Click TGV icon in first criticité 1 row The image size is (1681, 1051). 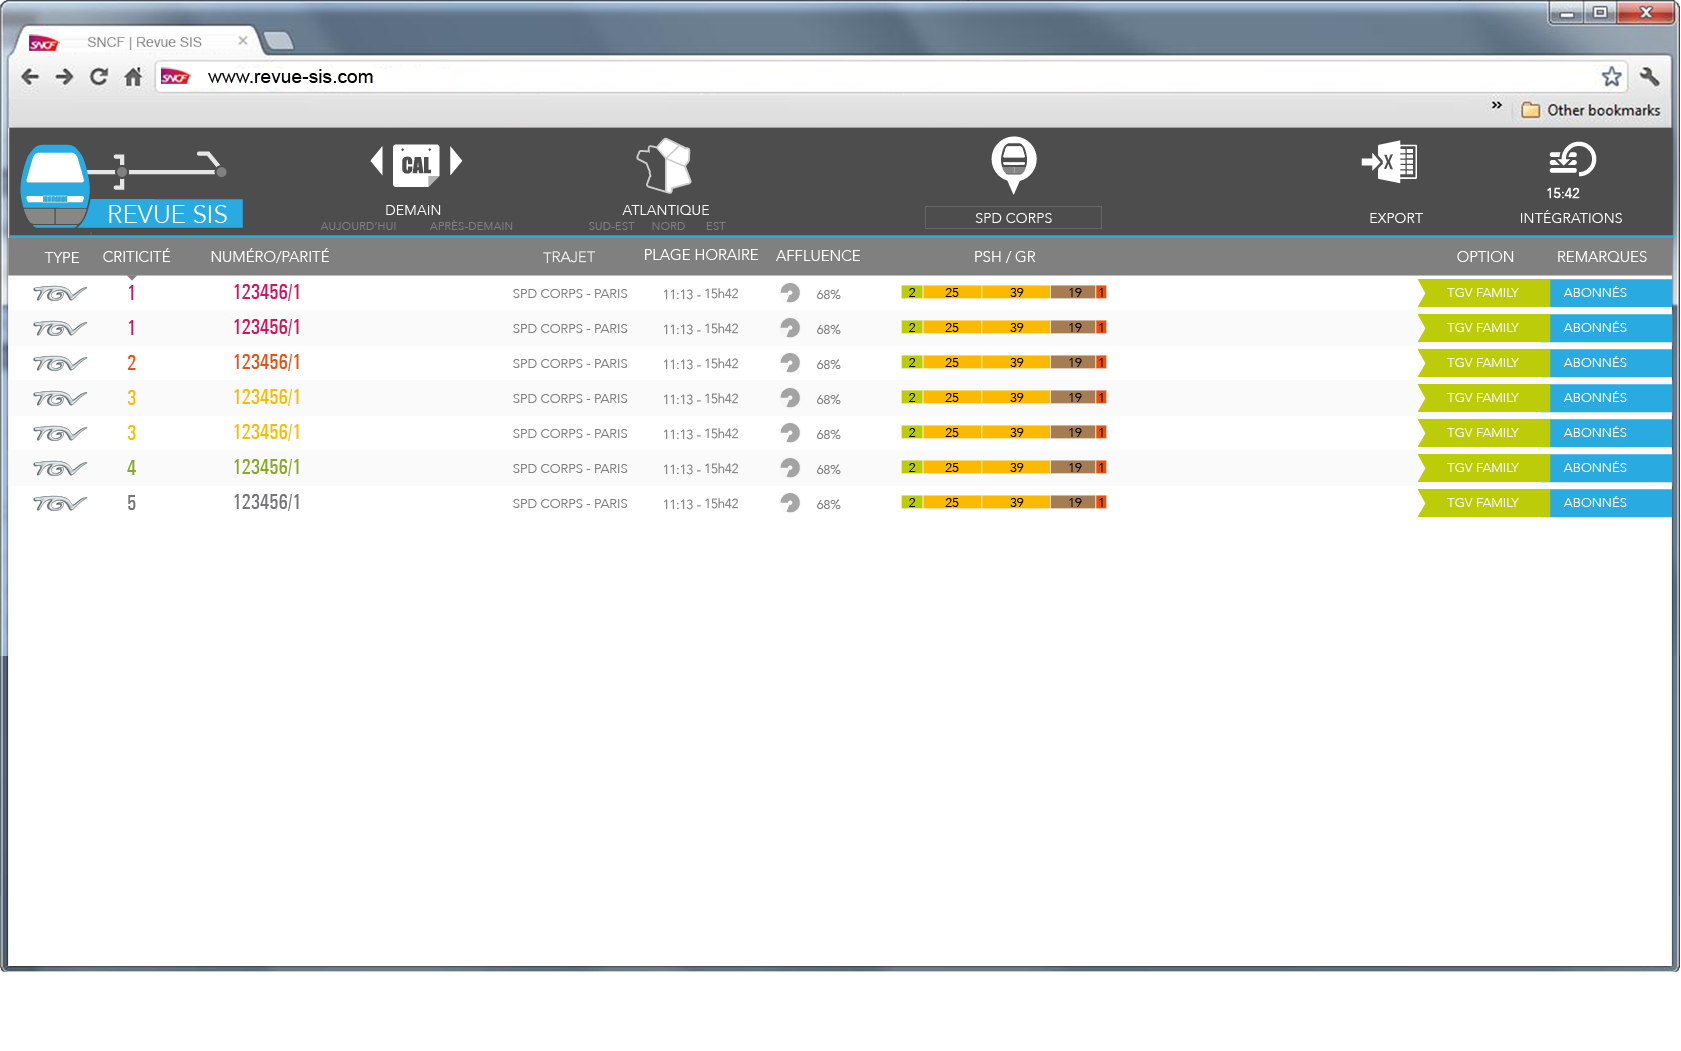(x=60, y=293)
